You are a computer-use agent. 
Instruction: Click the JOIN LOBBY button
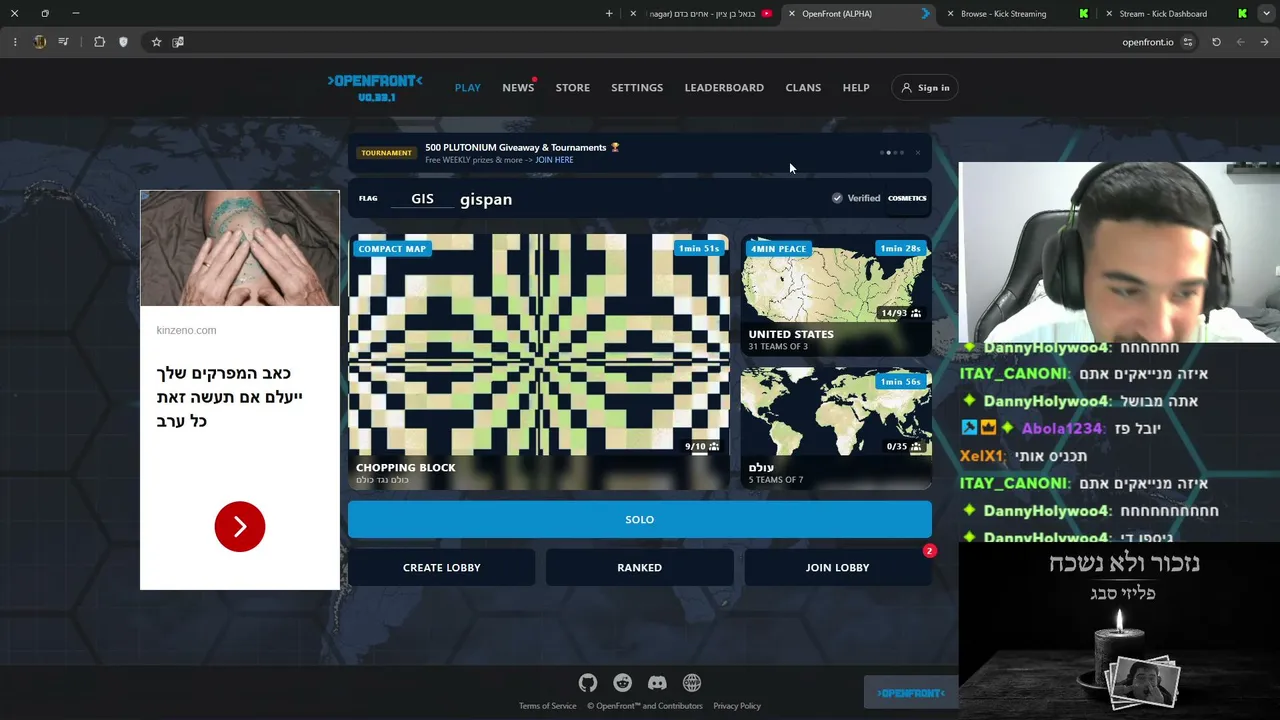[838, 568]
